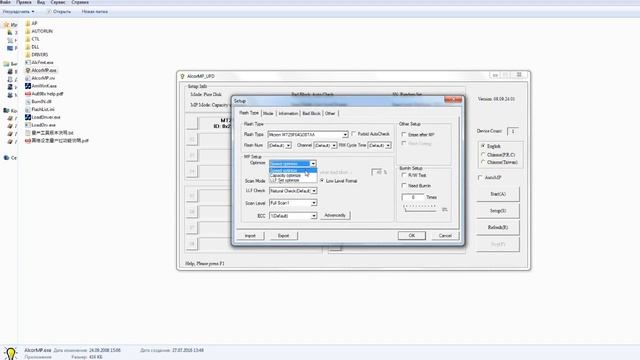Screen dimensions: 640x360
Task: Select Chinese(P.R.C) language radio button
Action: point(483,155)
